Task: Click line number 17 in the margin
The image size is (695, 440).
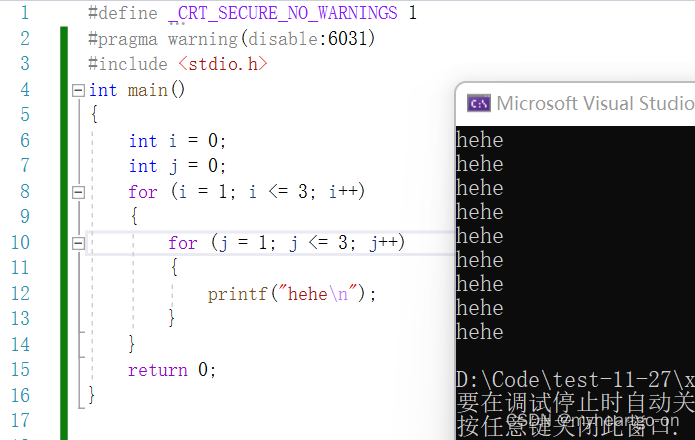Action: 20,420
